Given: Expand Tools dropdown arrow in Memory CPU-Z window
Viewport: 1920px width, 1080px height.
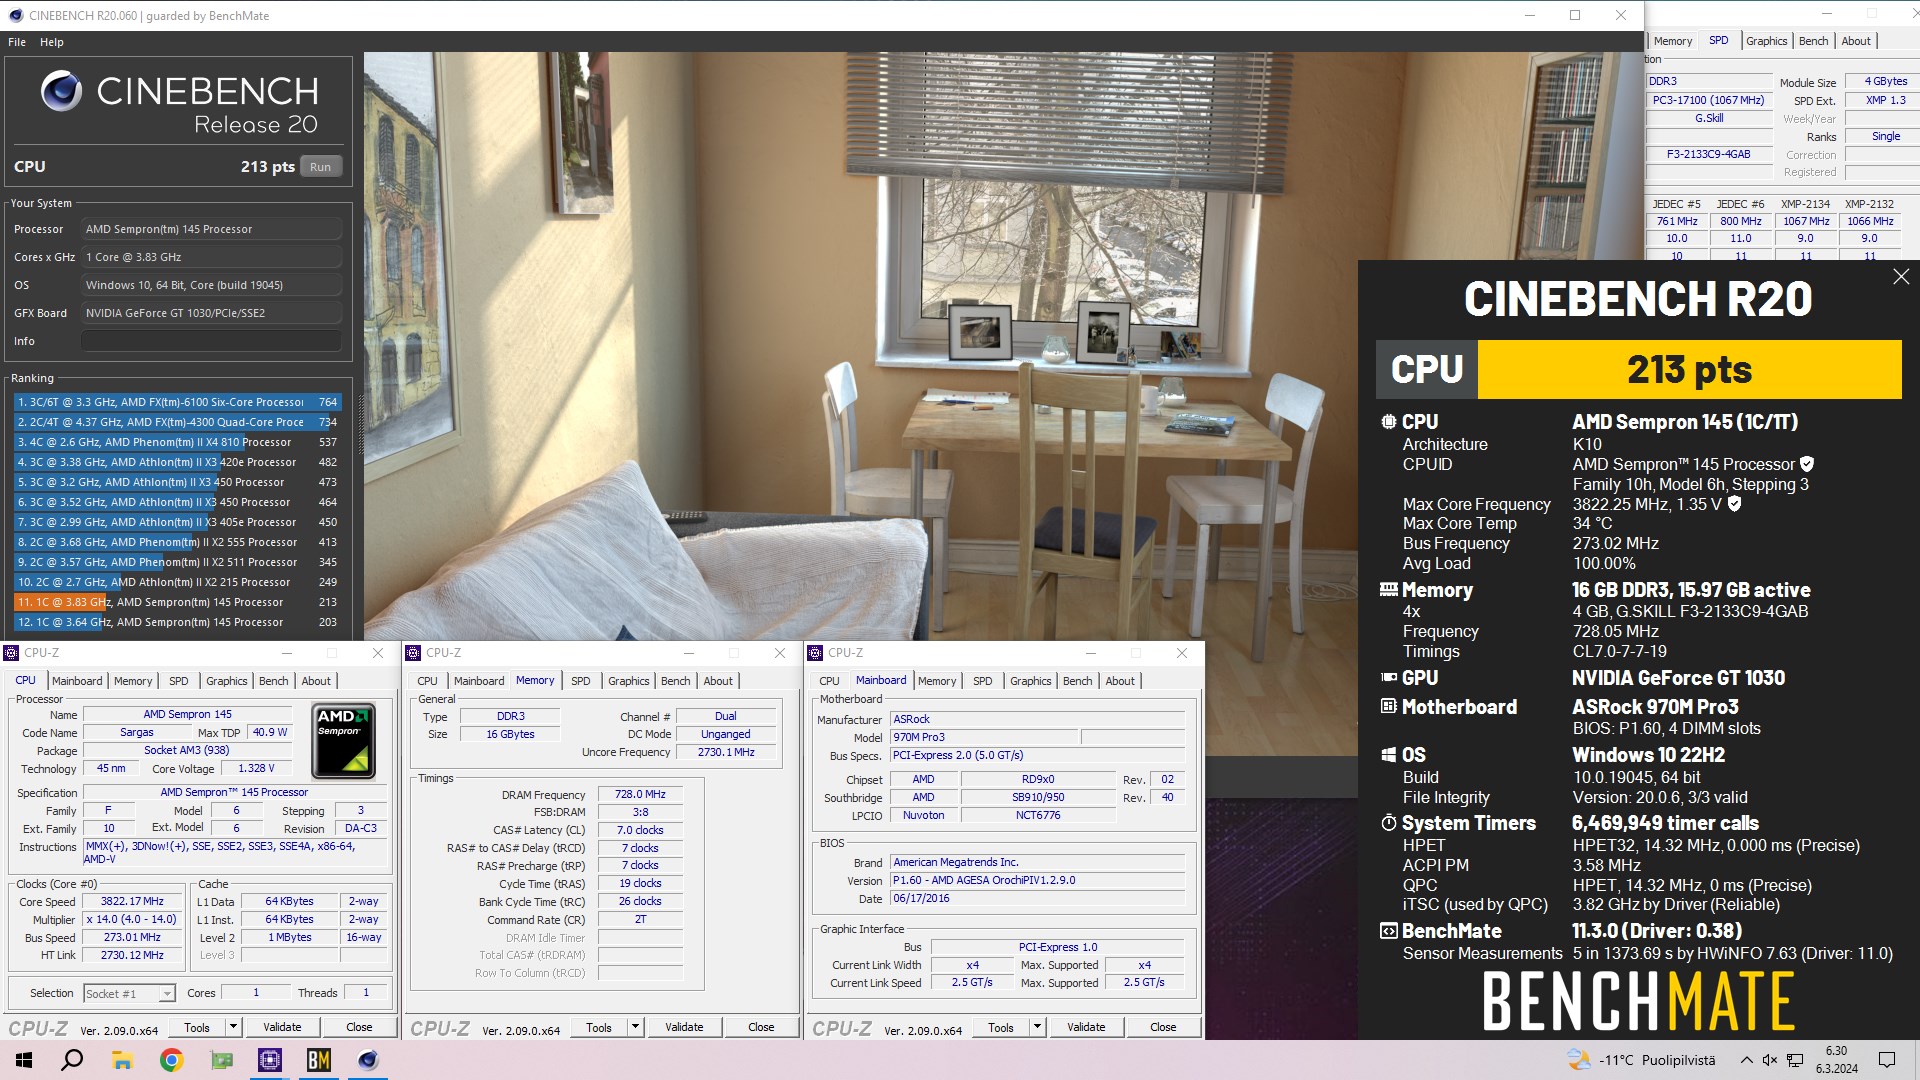Looking at the screenshot, I should coord(635,1027).
